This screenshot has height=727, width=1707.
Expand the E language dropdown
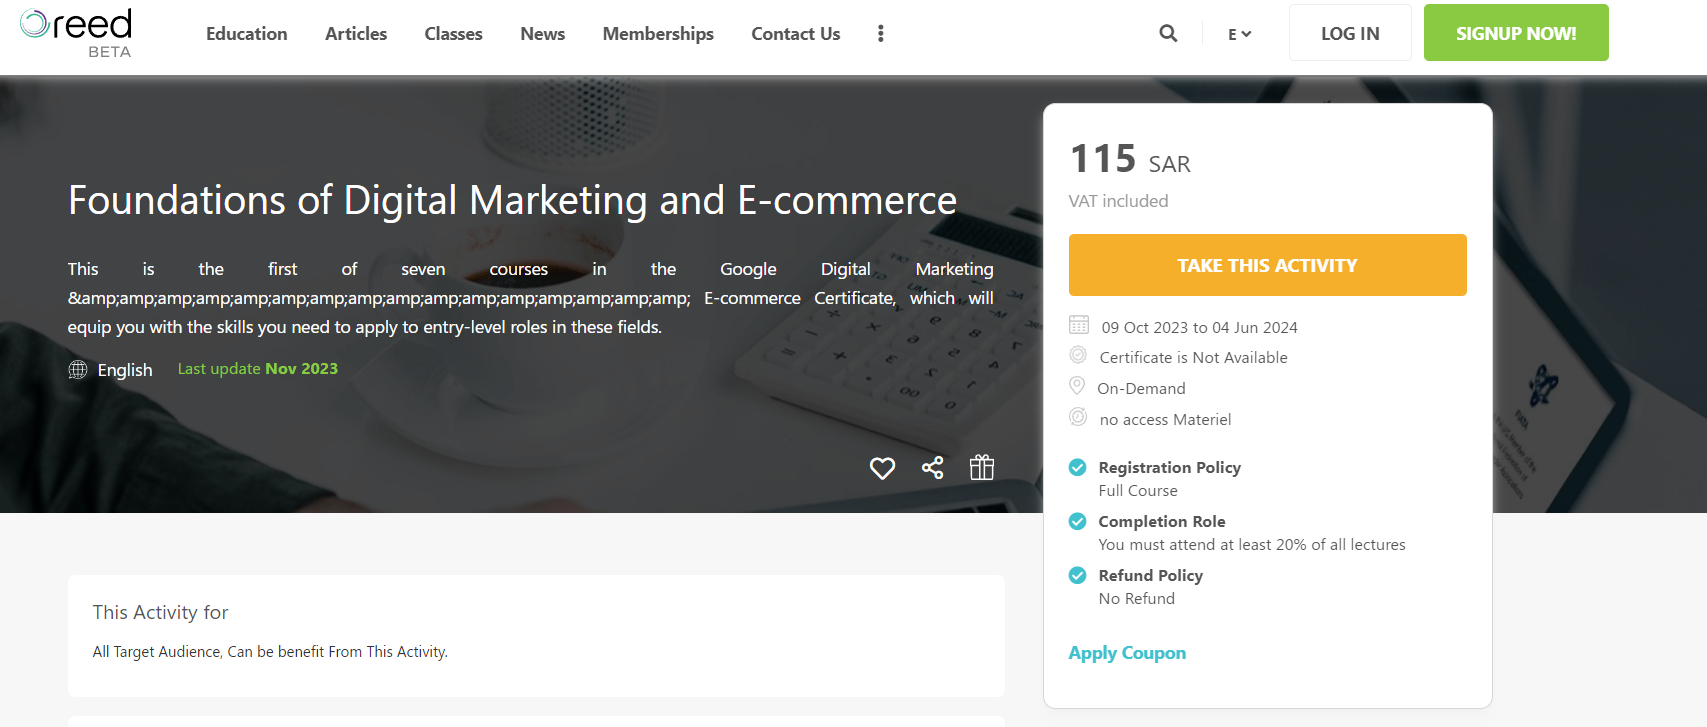1240,34
